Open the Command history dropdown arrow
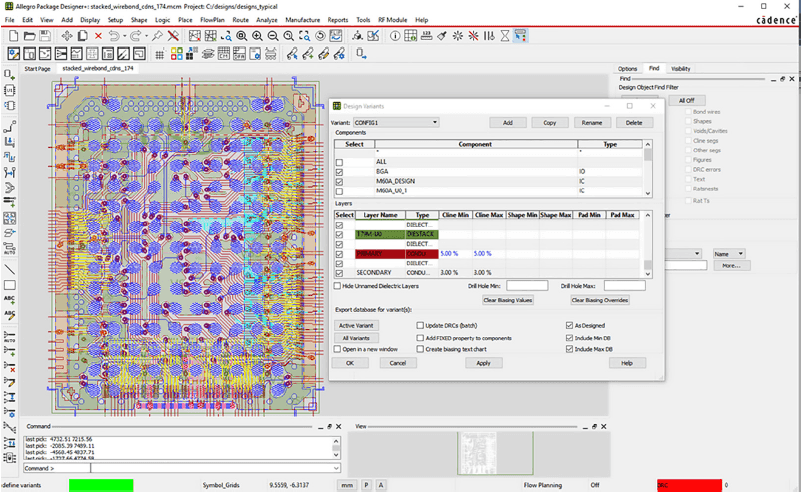This screenshot has height=496, width=806. pos(336,469)
